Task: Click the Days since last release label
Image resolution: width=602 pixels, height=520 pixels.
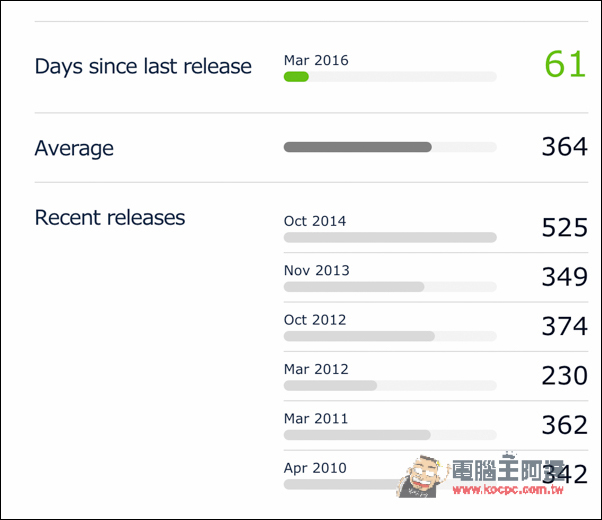Action: point(143,66)
